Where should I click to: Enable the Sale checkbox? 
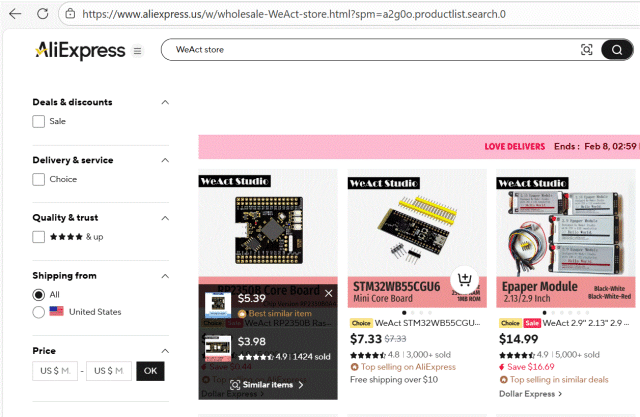pos(38,121)
